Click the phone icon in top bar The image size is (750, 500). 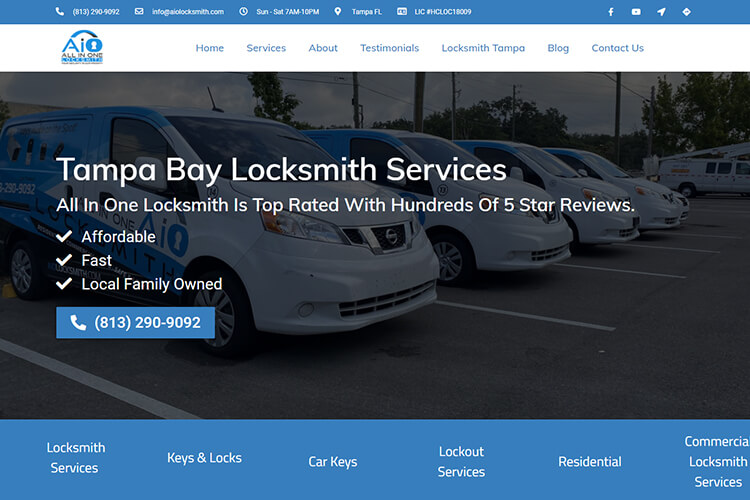(60, 11)
